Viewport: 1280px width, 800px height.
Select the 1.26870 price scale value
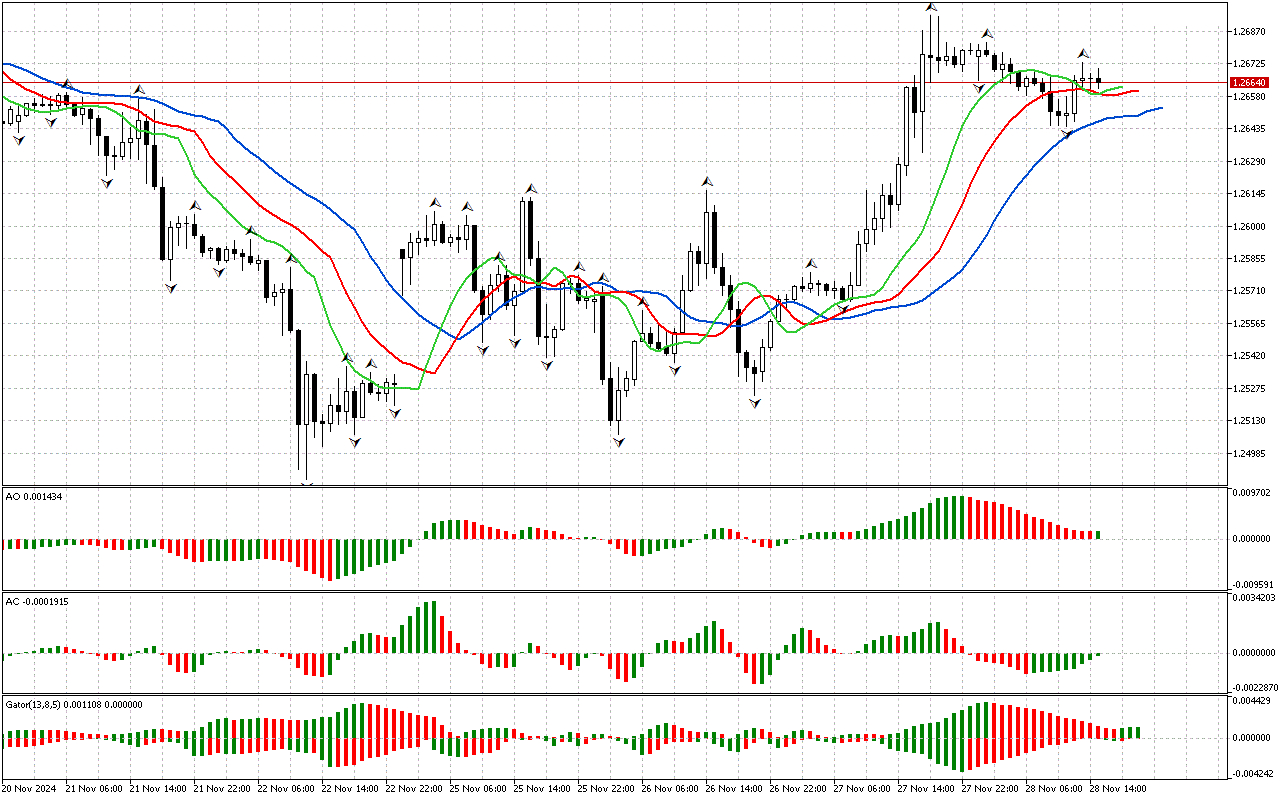point(1250,32)
